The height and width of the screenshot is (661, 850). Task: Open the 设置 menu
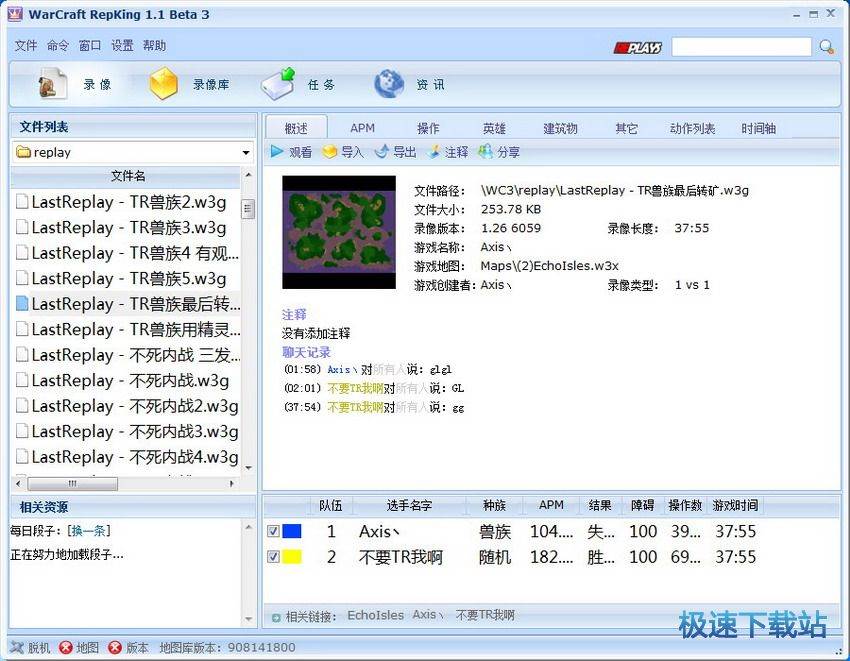pyautogui.click(x=122, y=46)
